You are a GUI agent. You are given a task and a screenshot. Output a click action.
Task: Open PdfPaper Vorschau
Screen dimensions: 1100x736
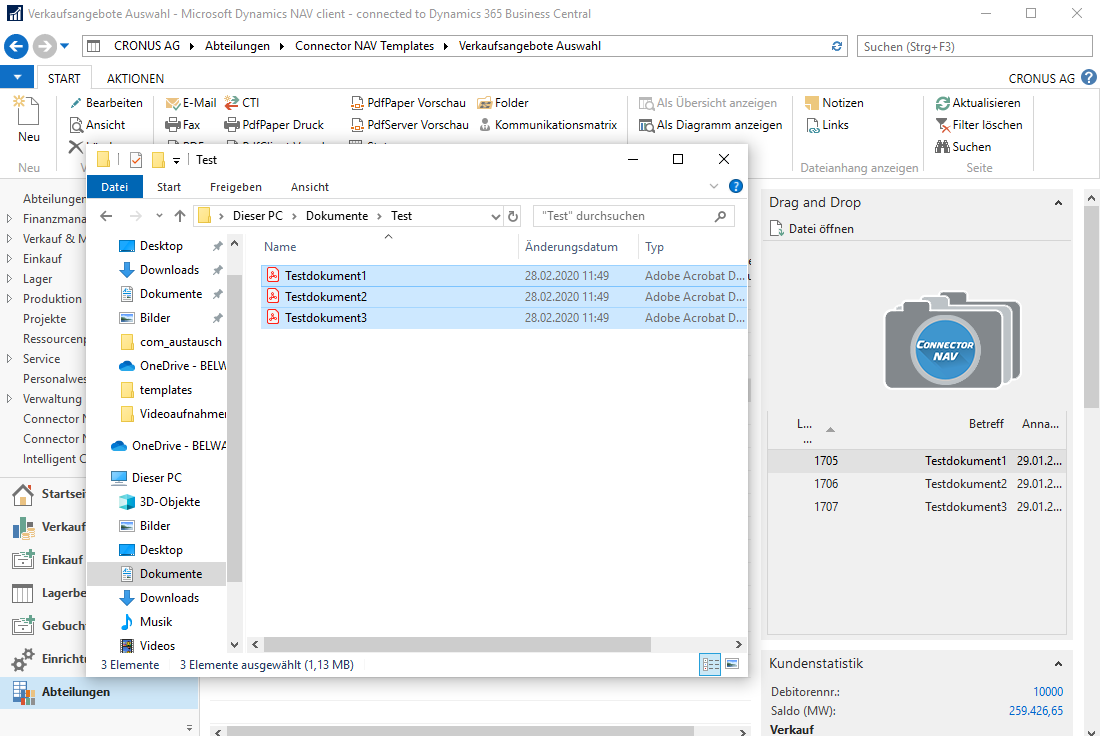click(408, 103)
